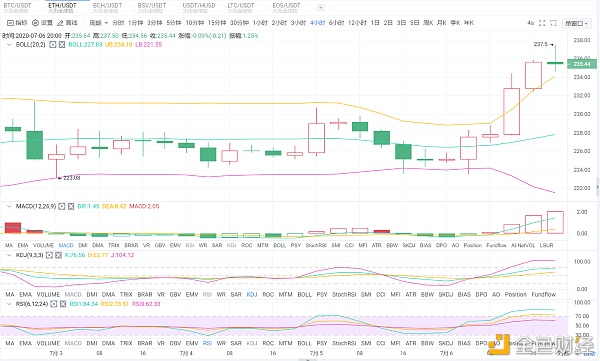Open the 指标 indicators panel icon

point(10,23)
